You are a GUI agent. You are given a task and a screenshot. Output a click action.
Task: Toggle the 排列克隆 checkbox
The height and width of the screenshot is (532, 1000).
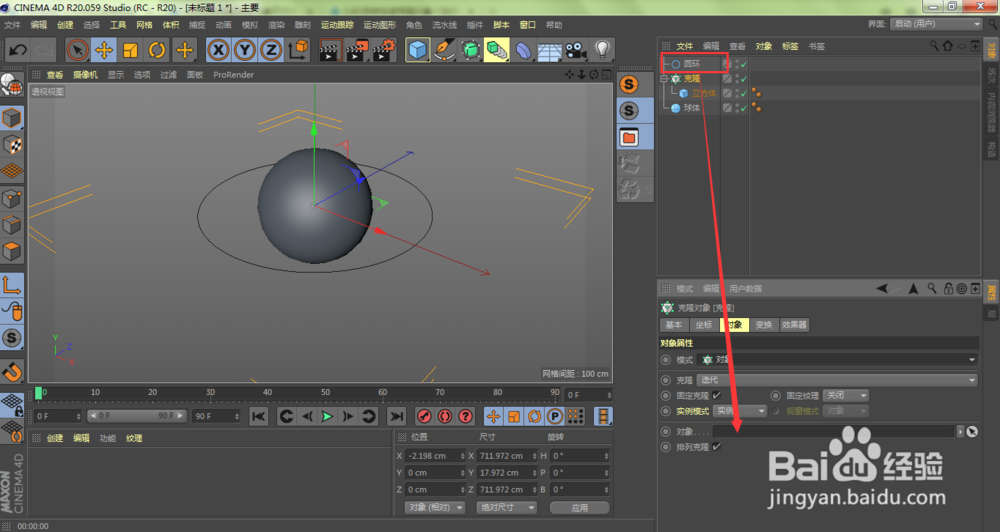click(x=717, y=447)
